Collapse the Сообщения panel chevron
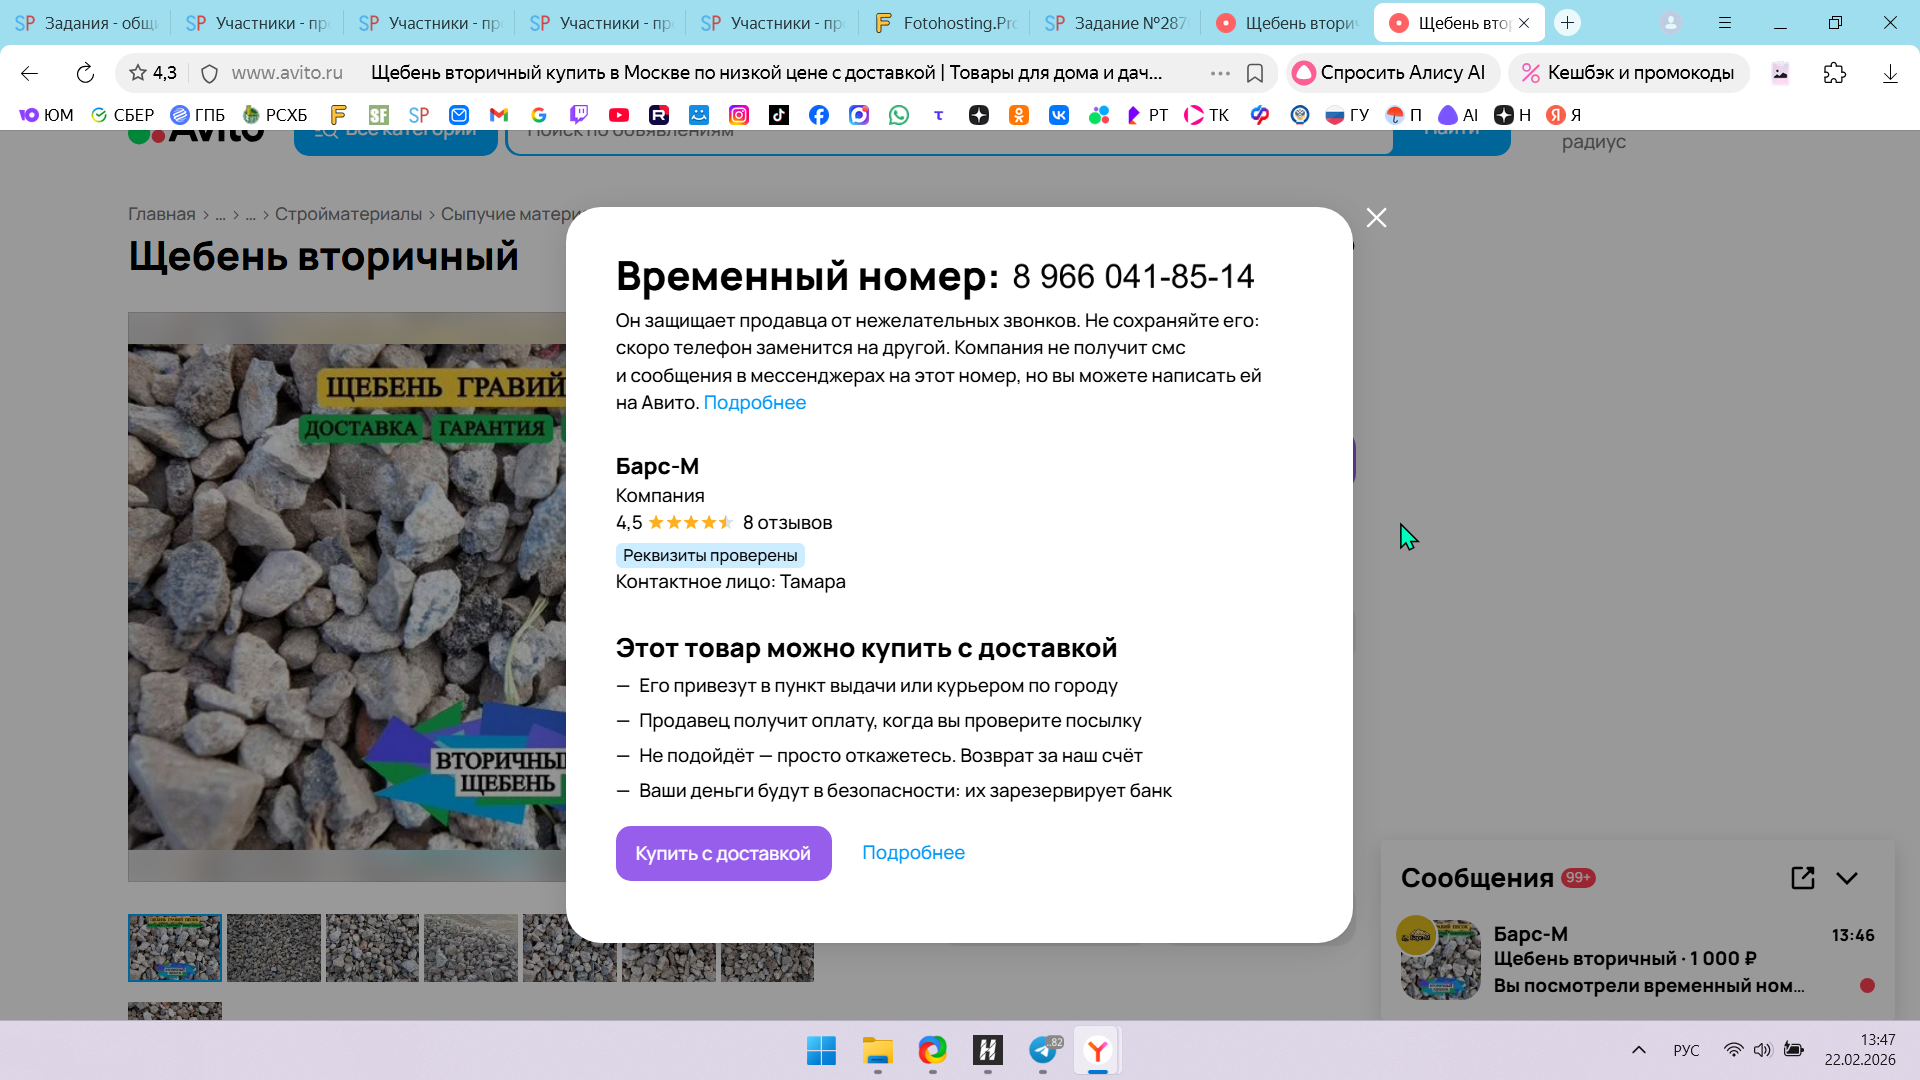The height and width of the screenshot is (1080, 1920). pyautogui.click(x=1847, y=878)
